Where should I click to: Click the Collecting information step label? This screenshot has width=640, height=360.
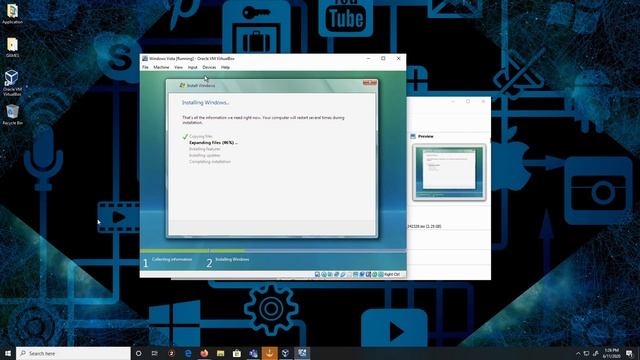[172, 260]
